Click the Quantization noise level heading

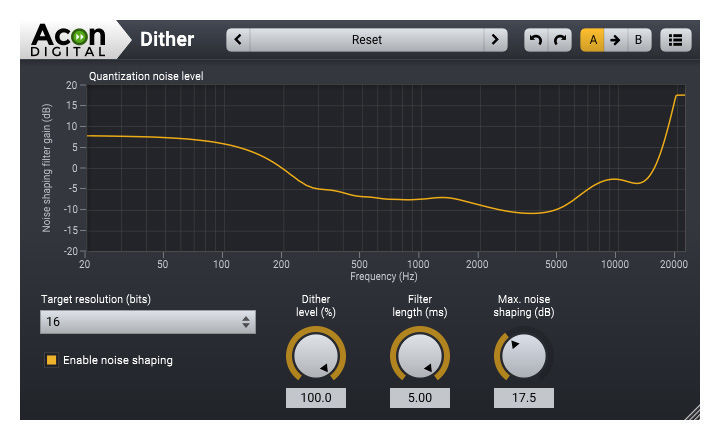146,76
